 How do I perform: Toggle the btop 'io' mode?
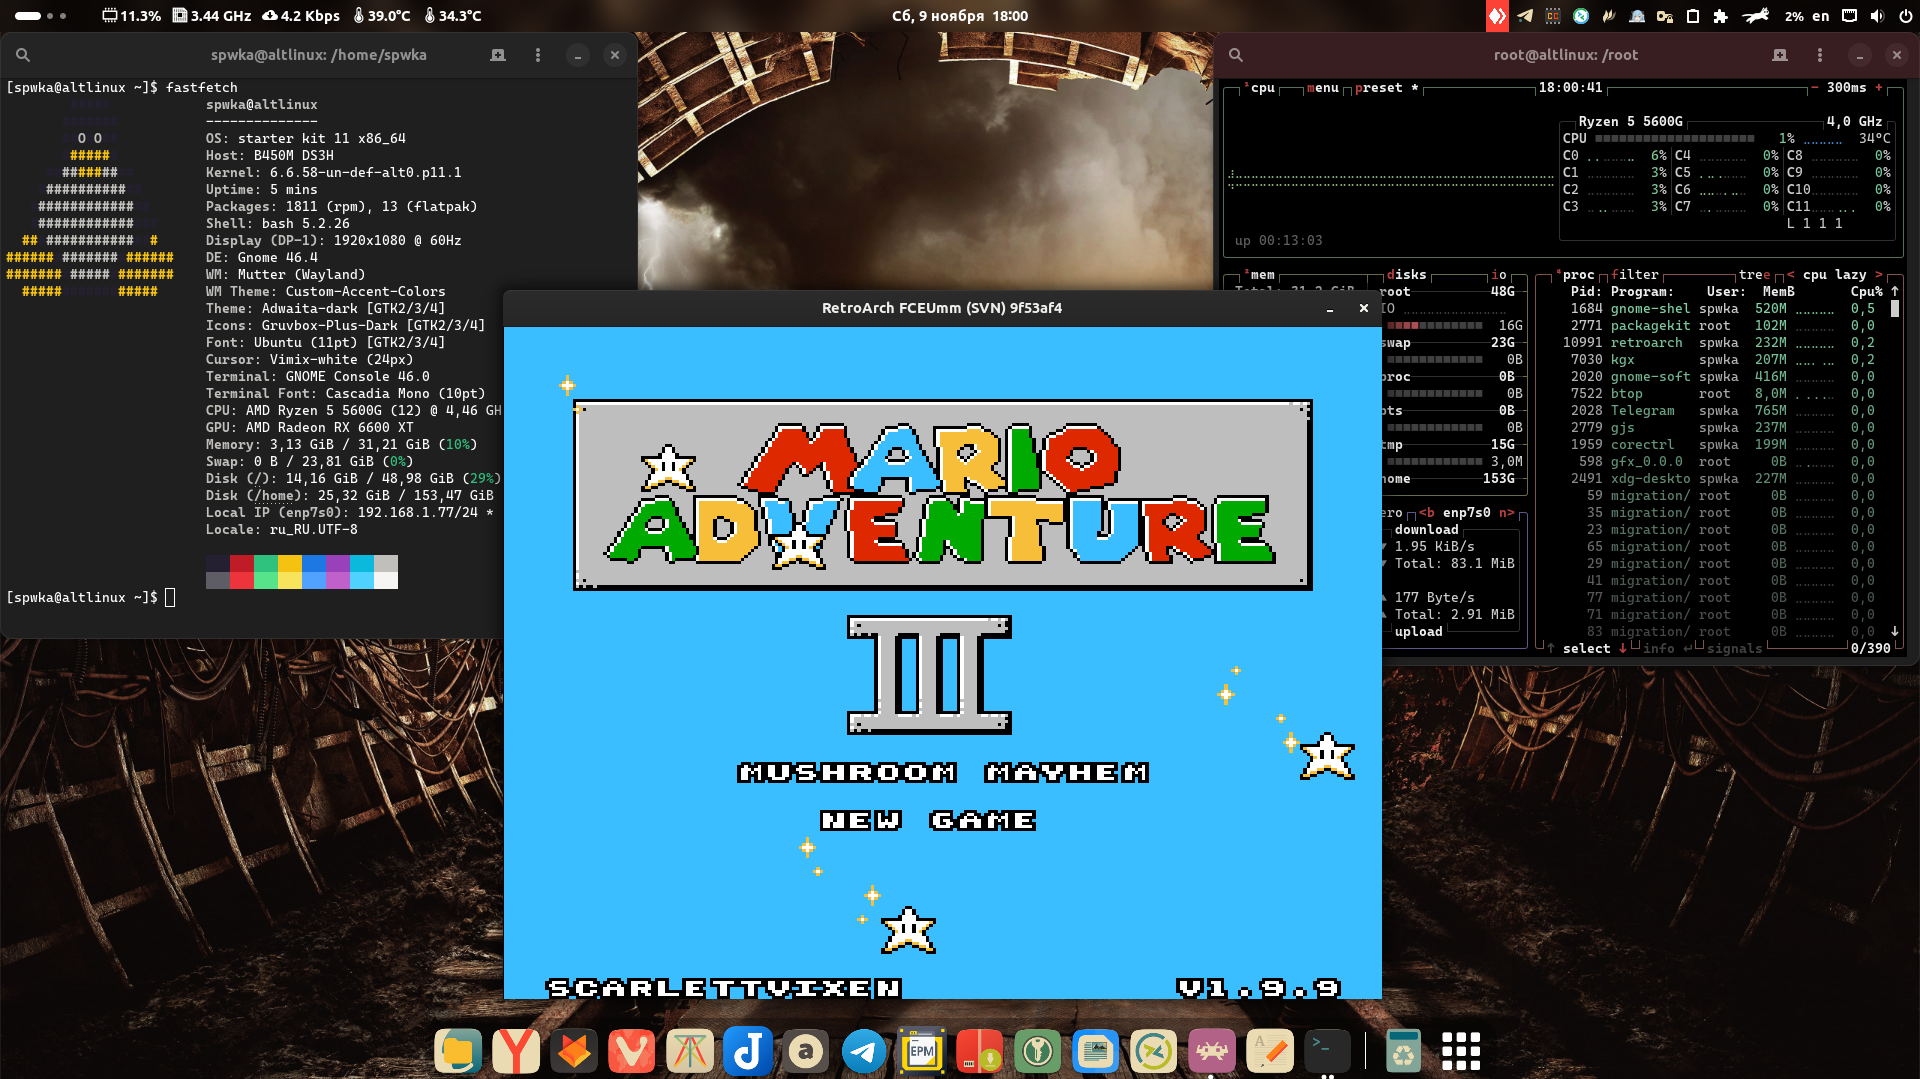1499,275
